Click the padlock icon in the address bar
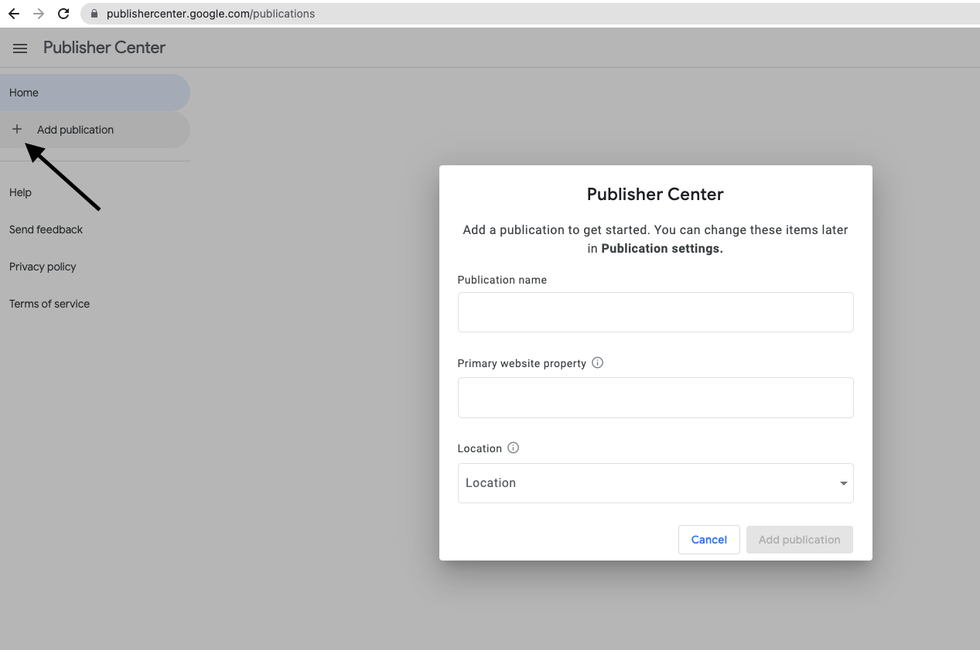This screenshot has height=650, width=980. pos(94,14)
